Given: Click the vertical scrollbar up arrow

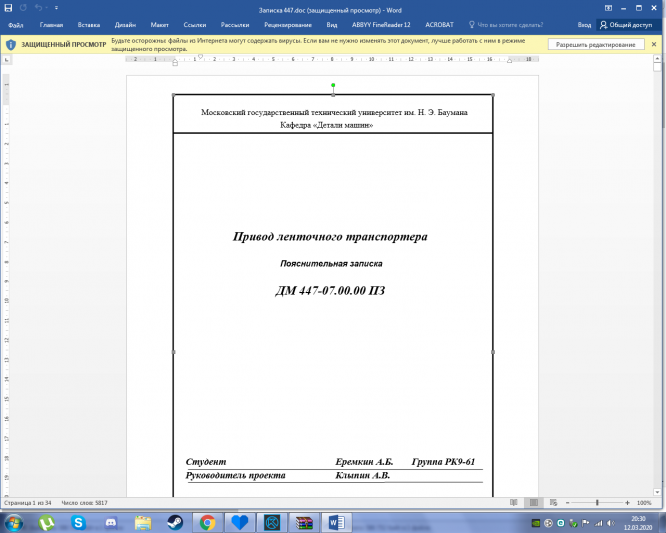Looking at the screenshot, I should 657,59.
